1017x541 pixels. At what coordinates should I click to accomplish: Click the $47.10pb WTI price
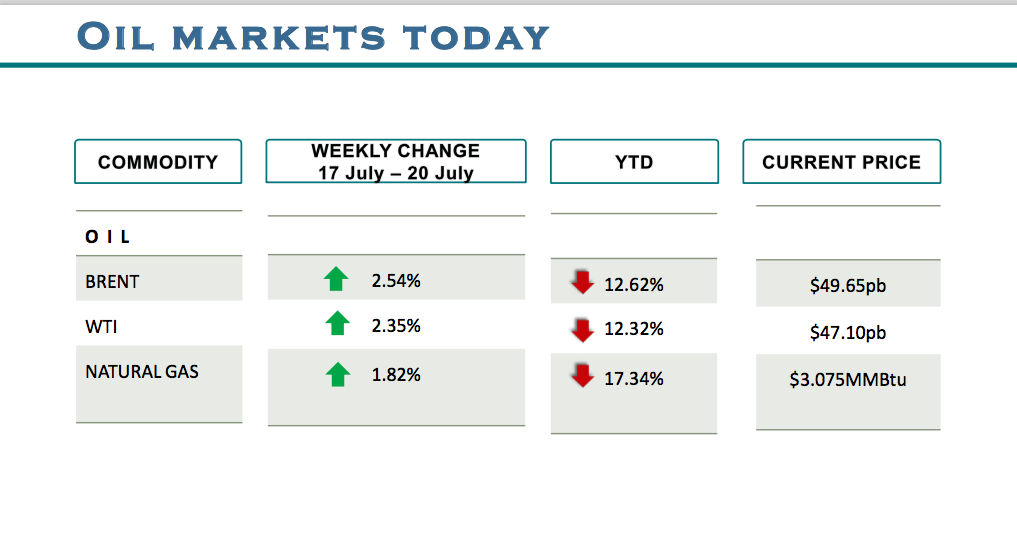[848, 332]
